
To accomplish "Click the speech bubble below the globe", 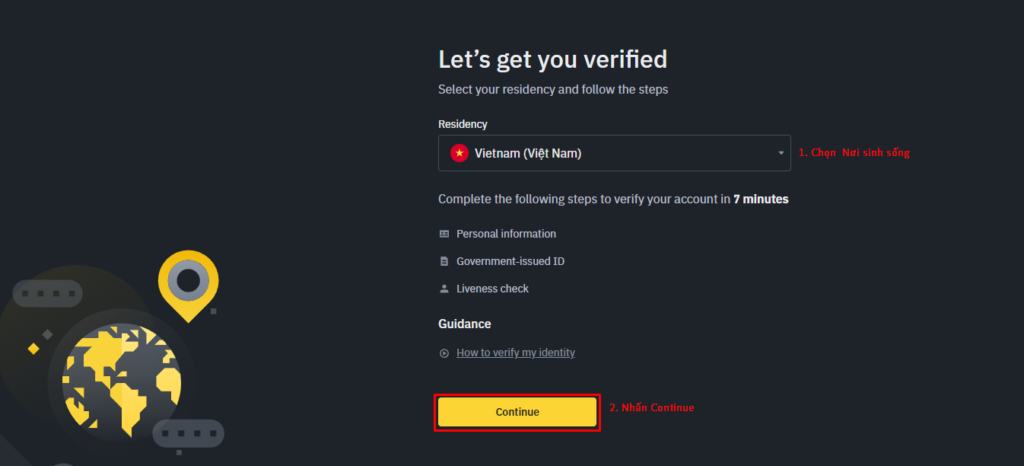I will pos(188,435).
